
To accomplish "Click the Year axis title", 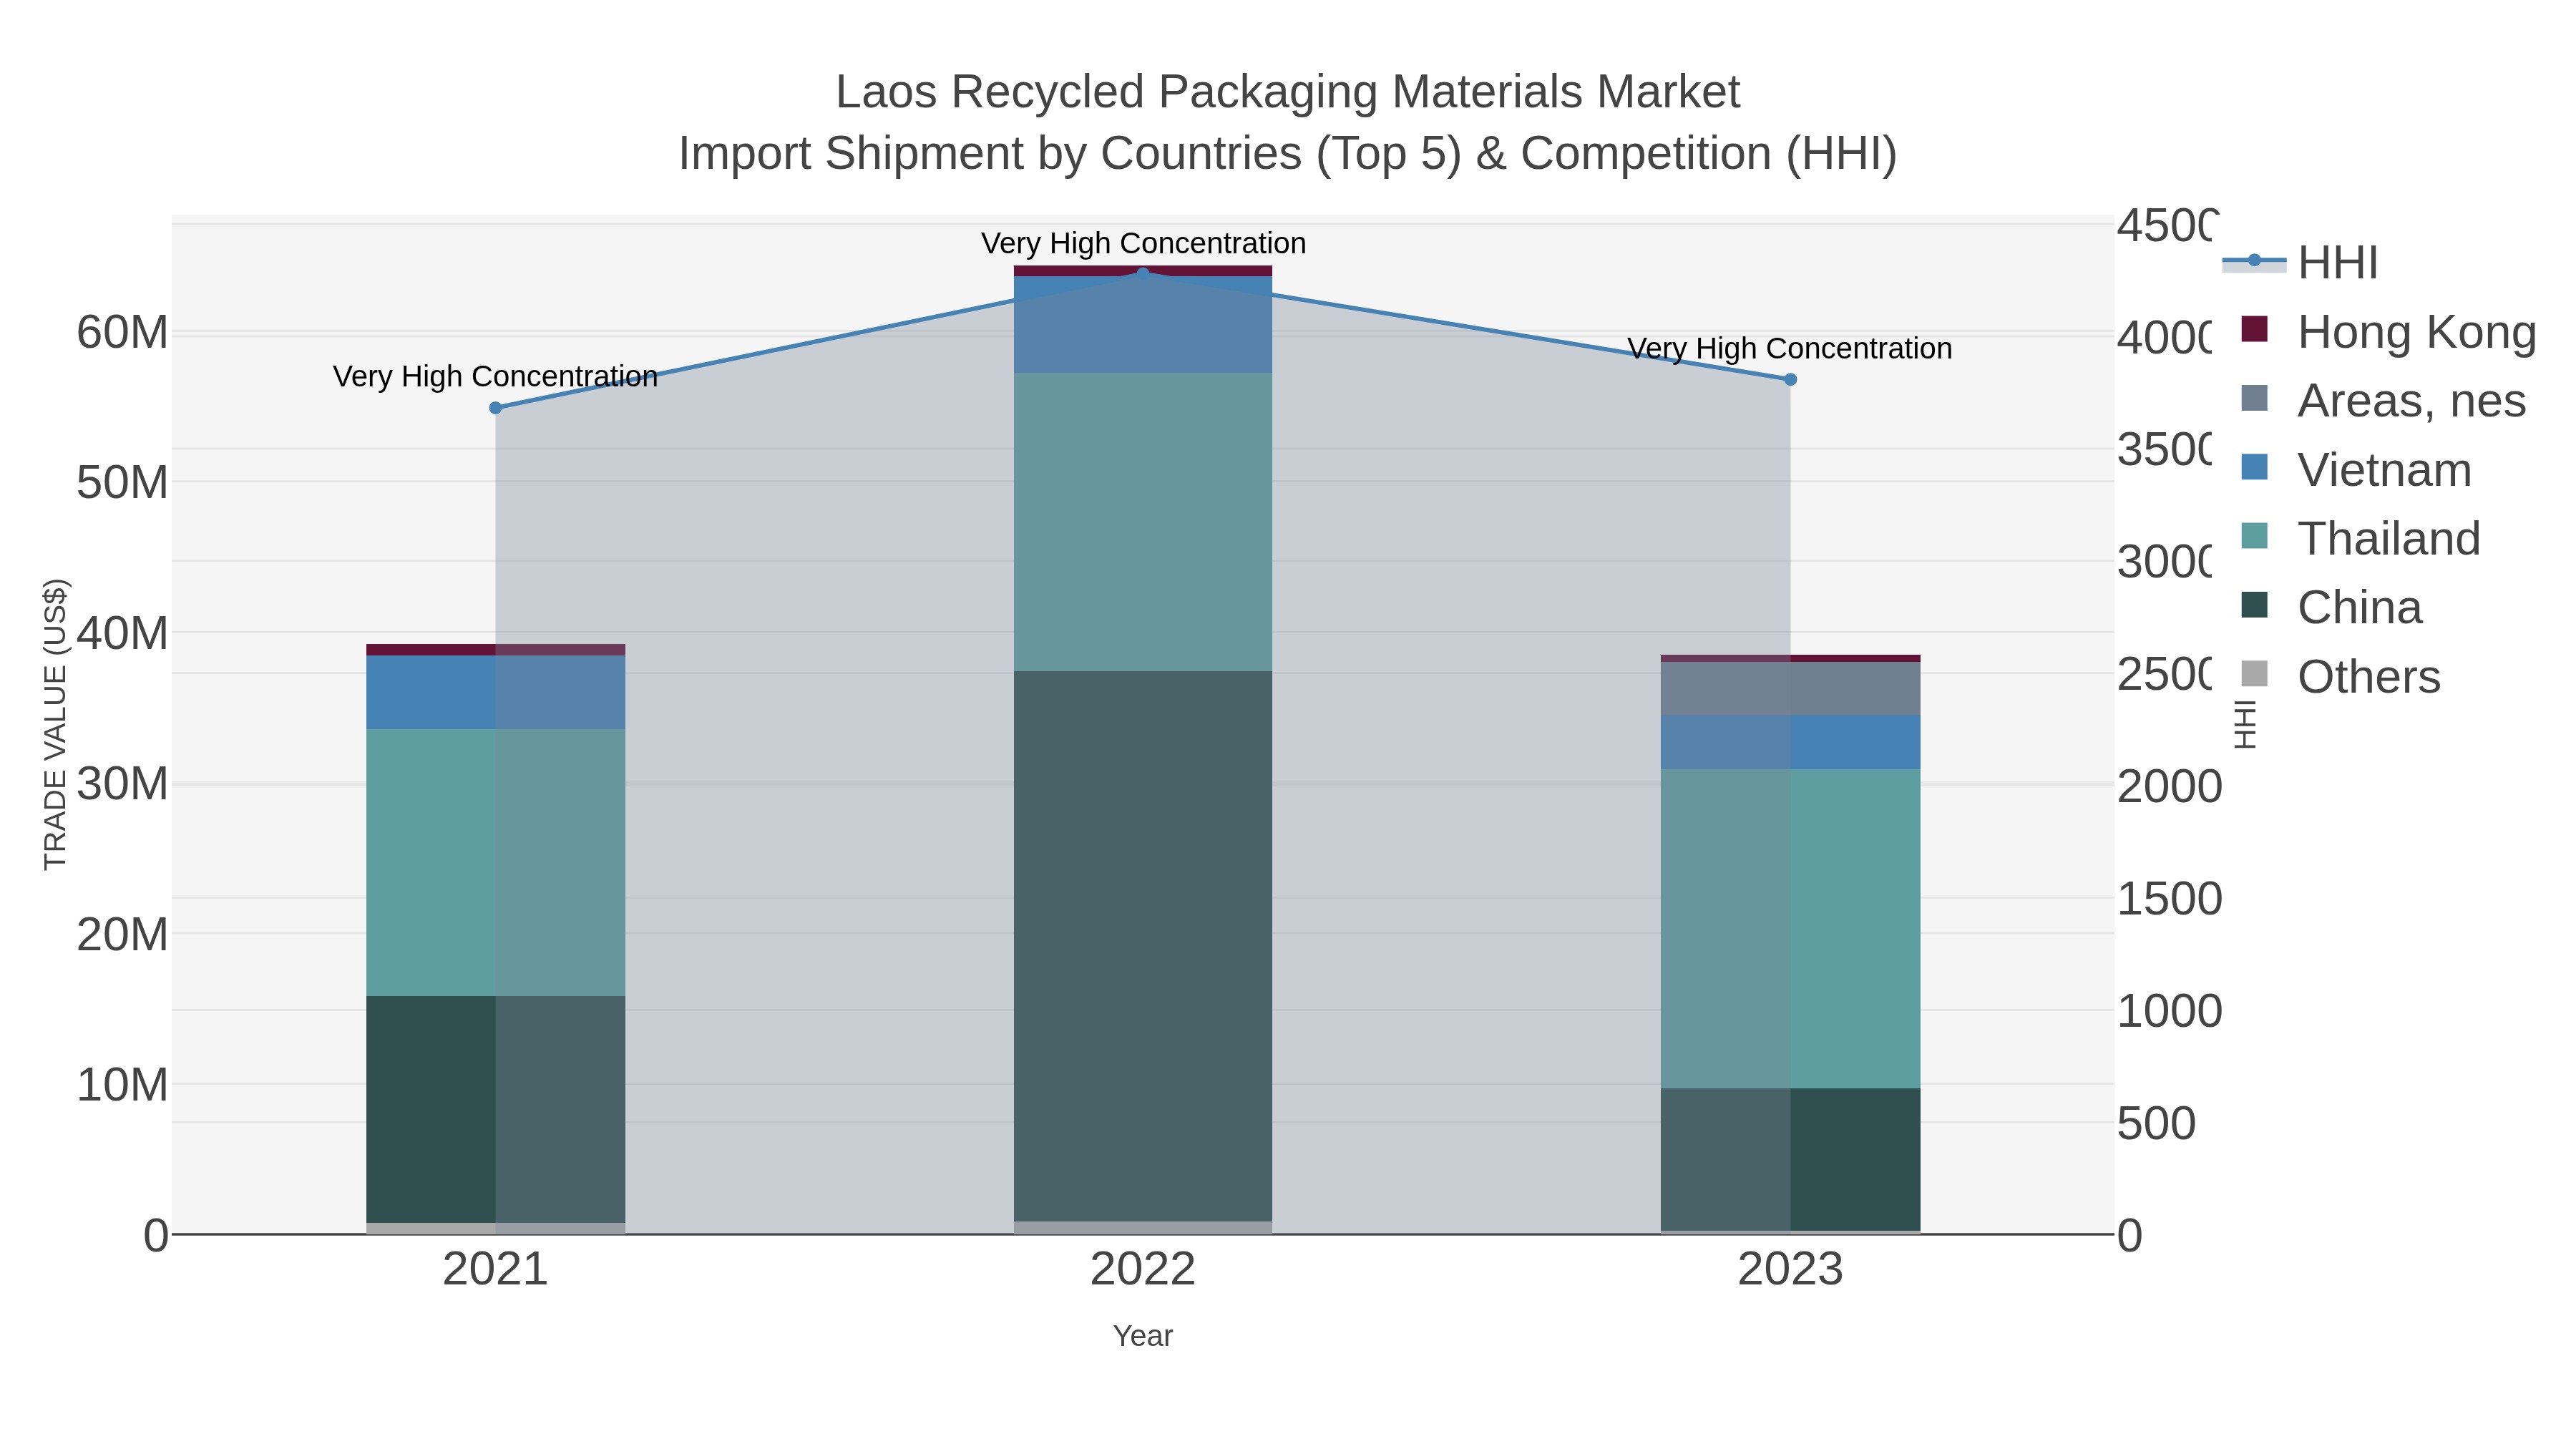I will pyautogui.click(x=1143, y=1336).
